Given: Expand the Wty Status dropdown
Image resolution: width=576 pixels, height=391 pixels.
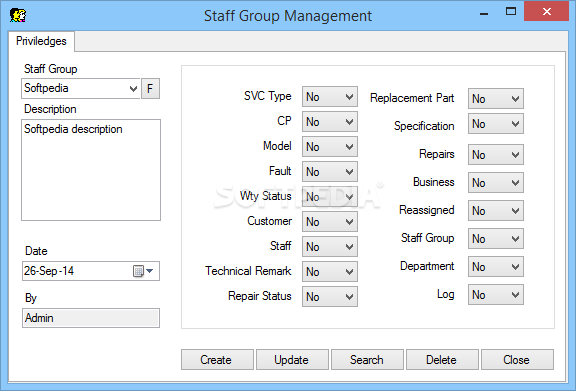Looking at the screenshot, I should [330, 197].
